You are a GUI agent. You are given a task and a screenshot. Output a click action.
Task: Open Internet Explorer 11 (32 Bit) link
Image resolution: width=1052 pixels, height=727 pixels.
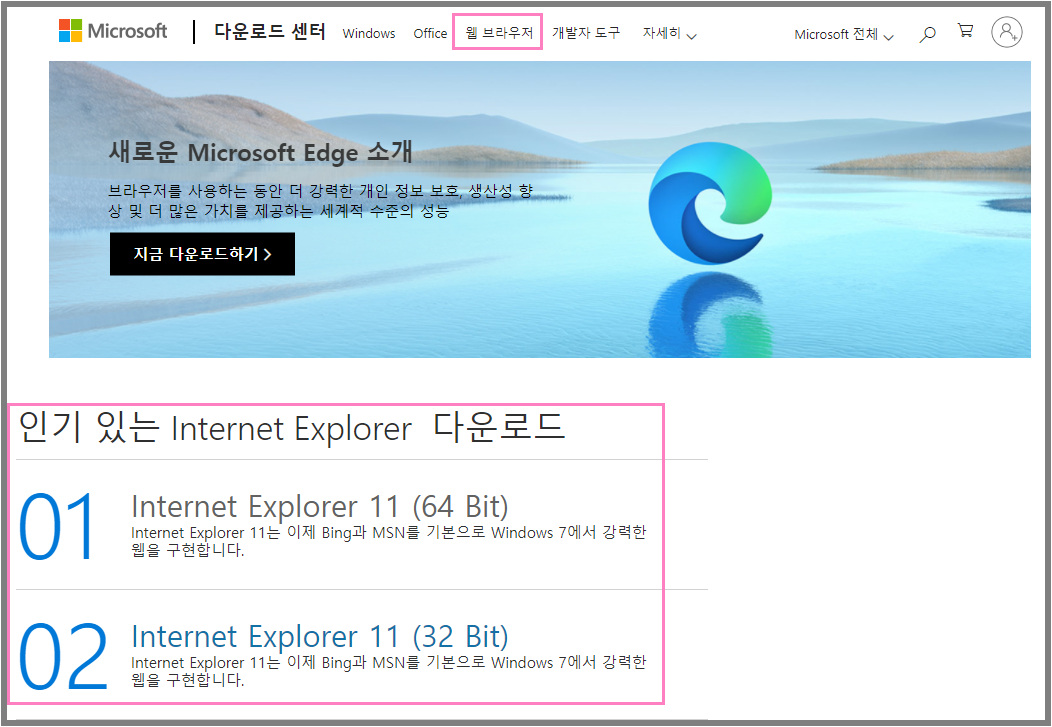[320, 636]
